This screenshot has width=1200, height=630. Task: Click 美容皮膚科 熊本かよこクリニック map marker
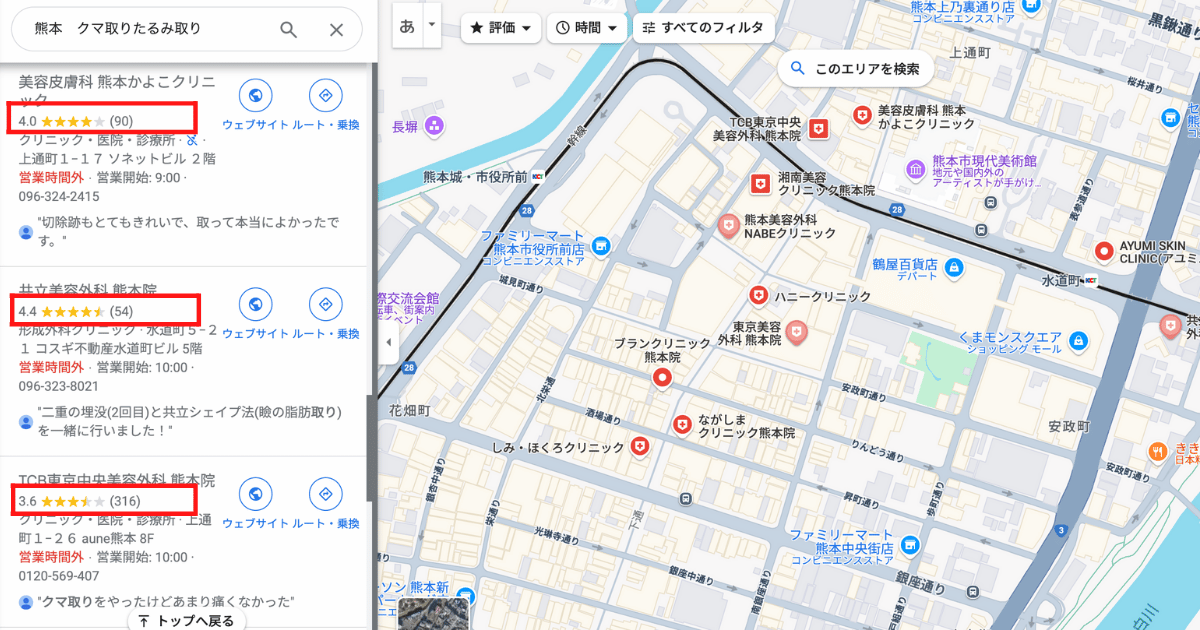861,116
